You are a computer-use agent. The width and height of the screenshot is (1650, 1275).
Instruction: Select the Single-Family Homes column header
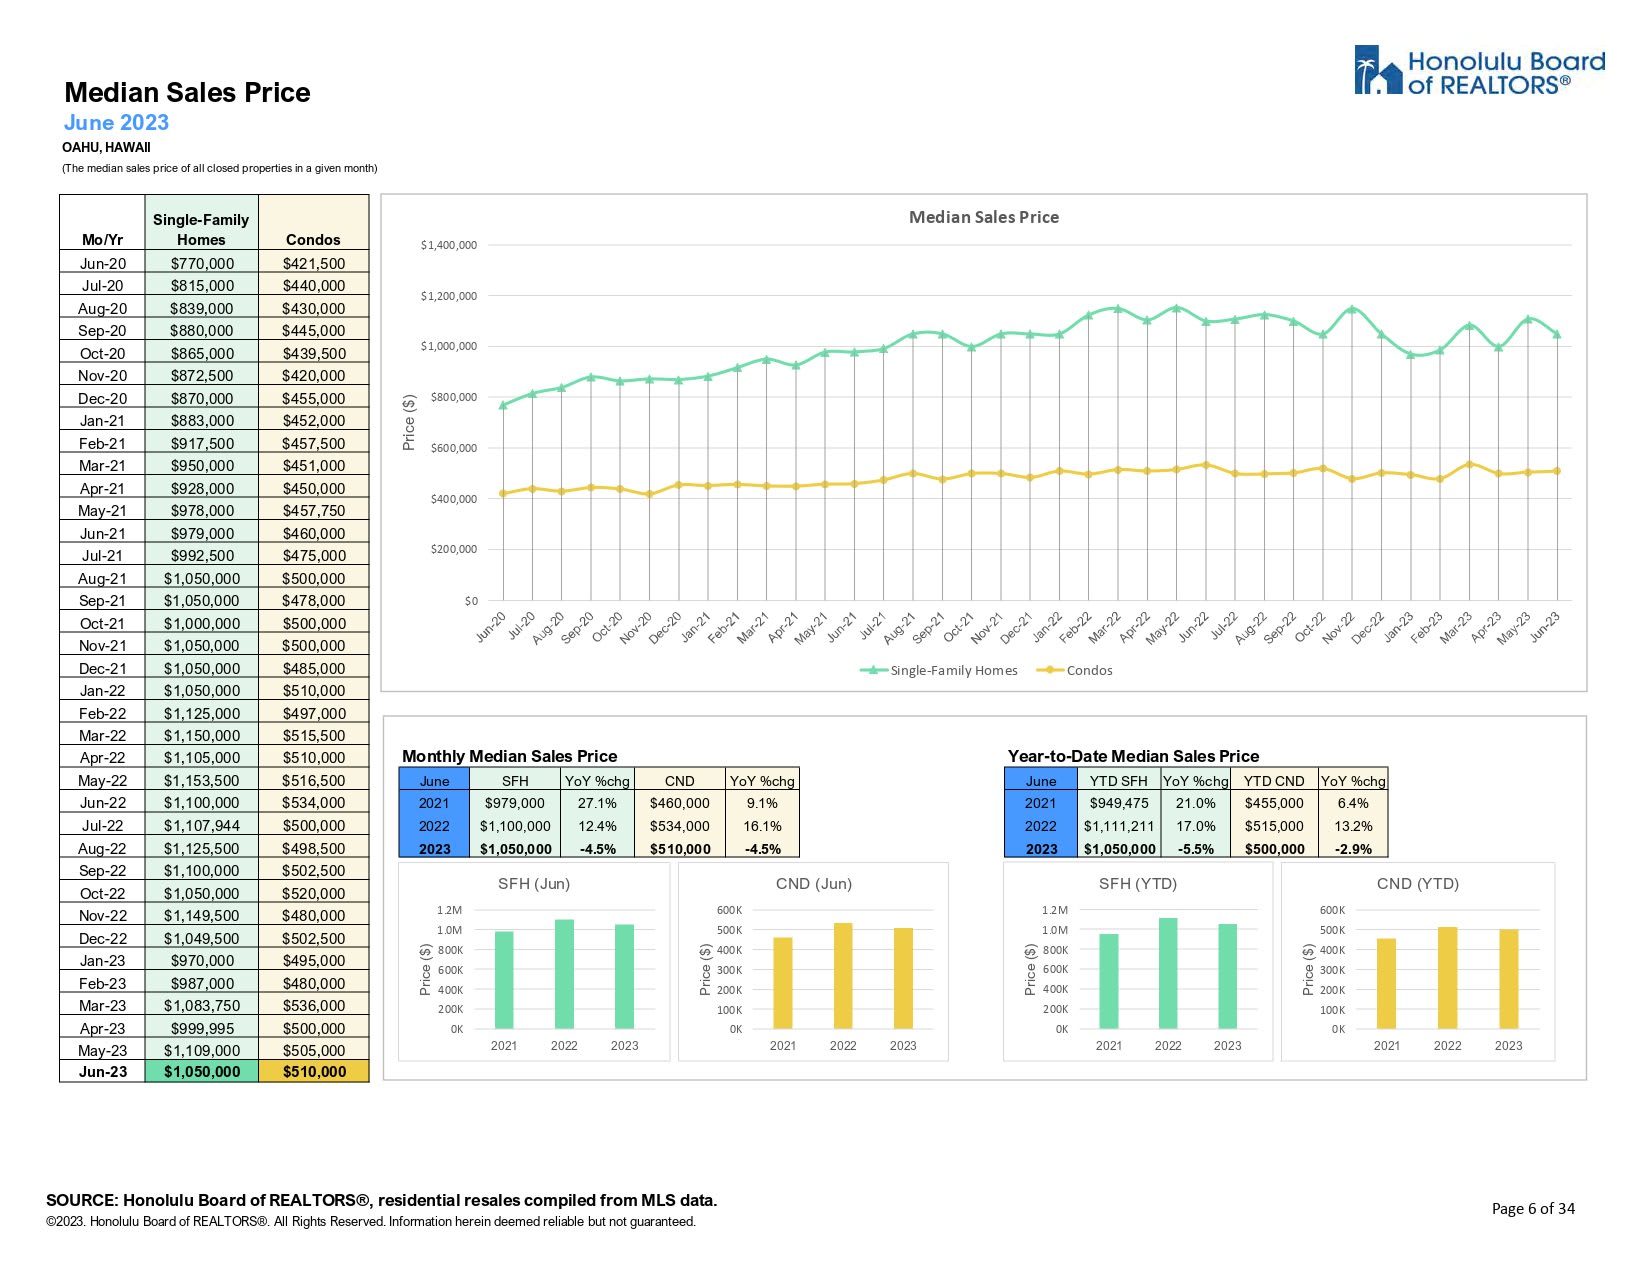(201, 229)
